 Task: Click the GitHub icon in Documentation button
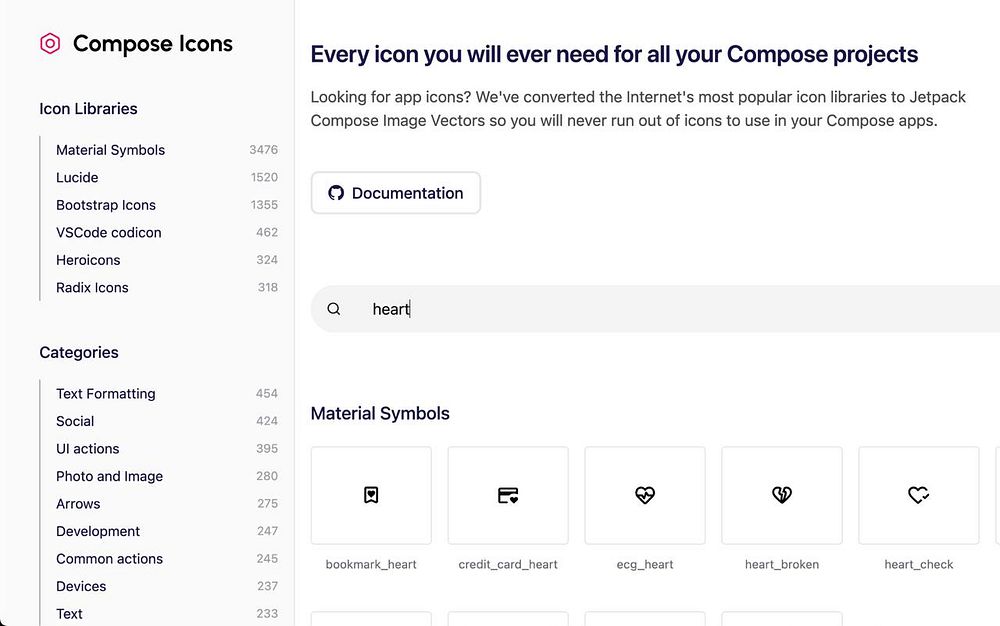[x=336, y=193]
